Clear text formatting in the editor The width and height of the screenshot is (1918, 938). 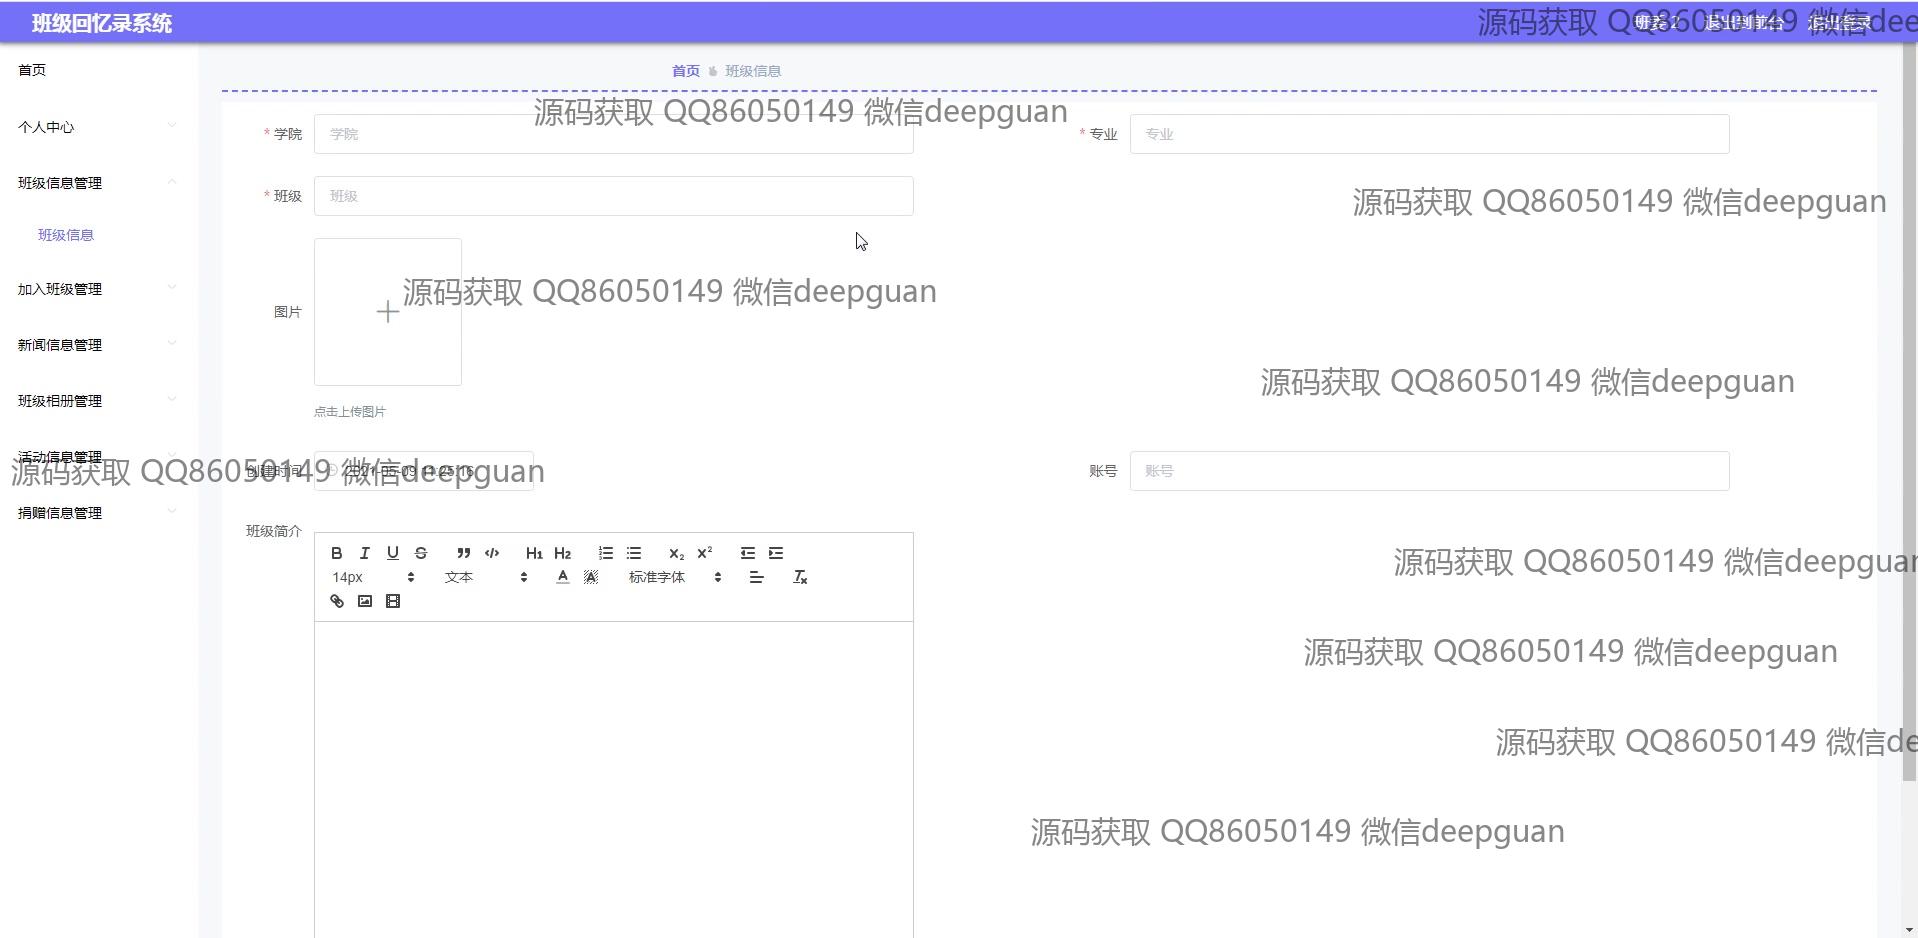800,577
